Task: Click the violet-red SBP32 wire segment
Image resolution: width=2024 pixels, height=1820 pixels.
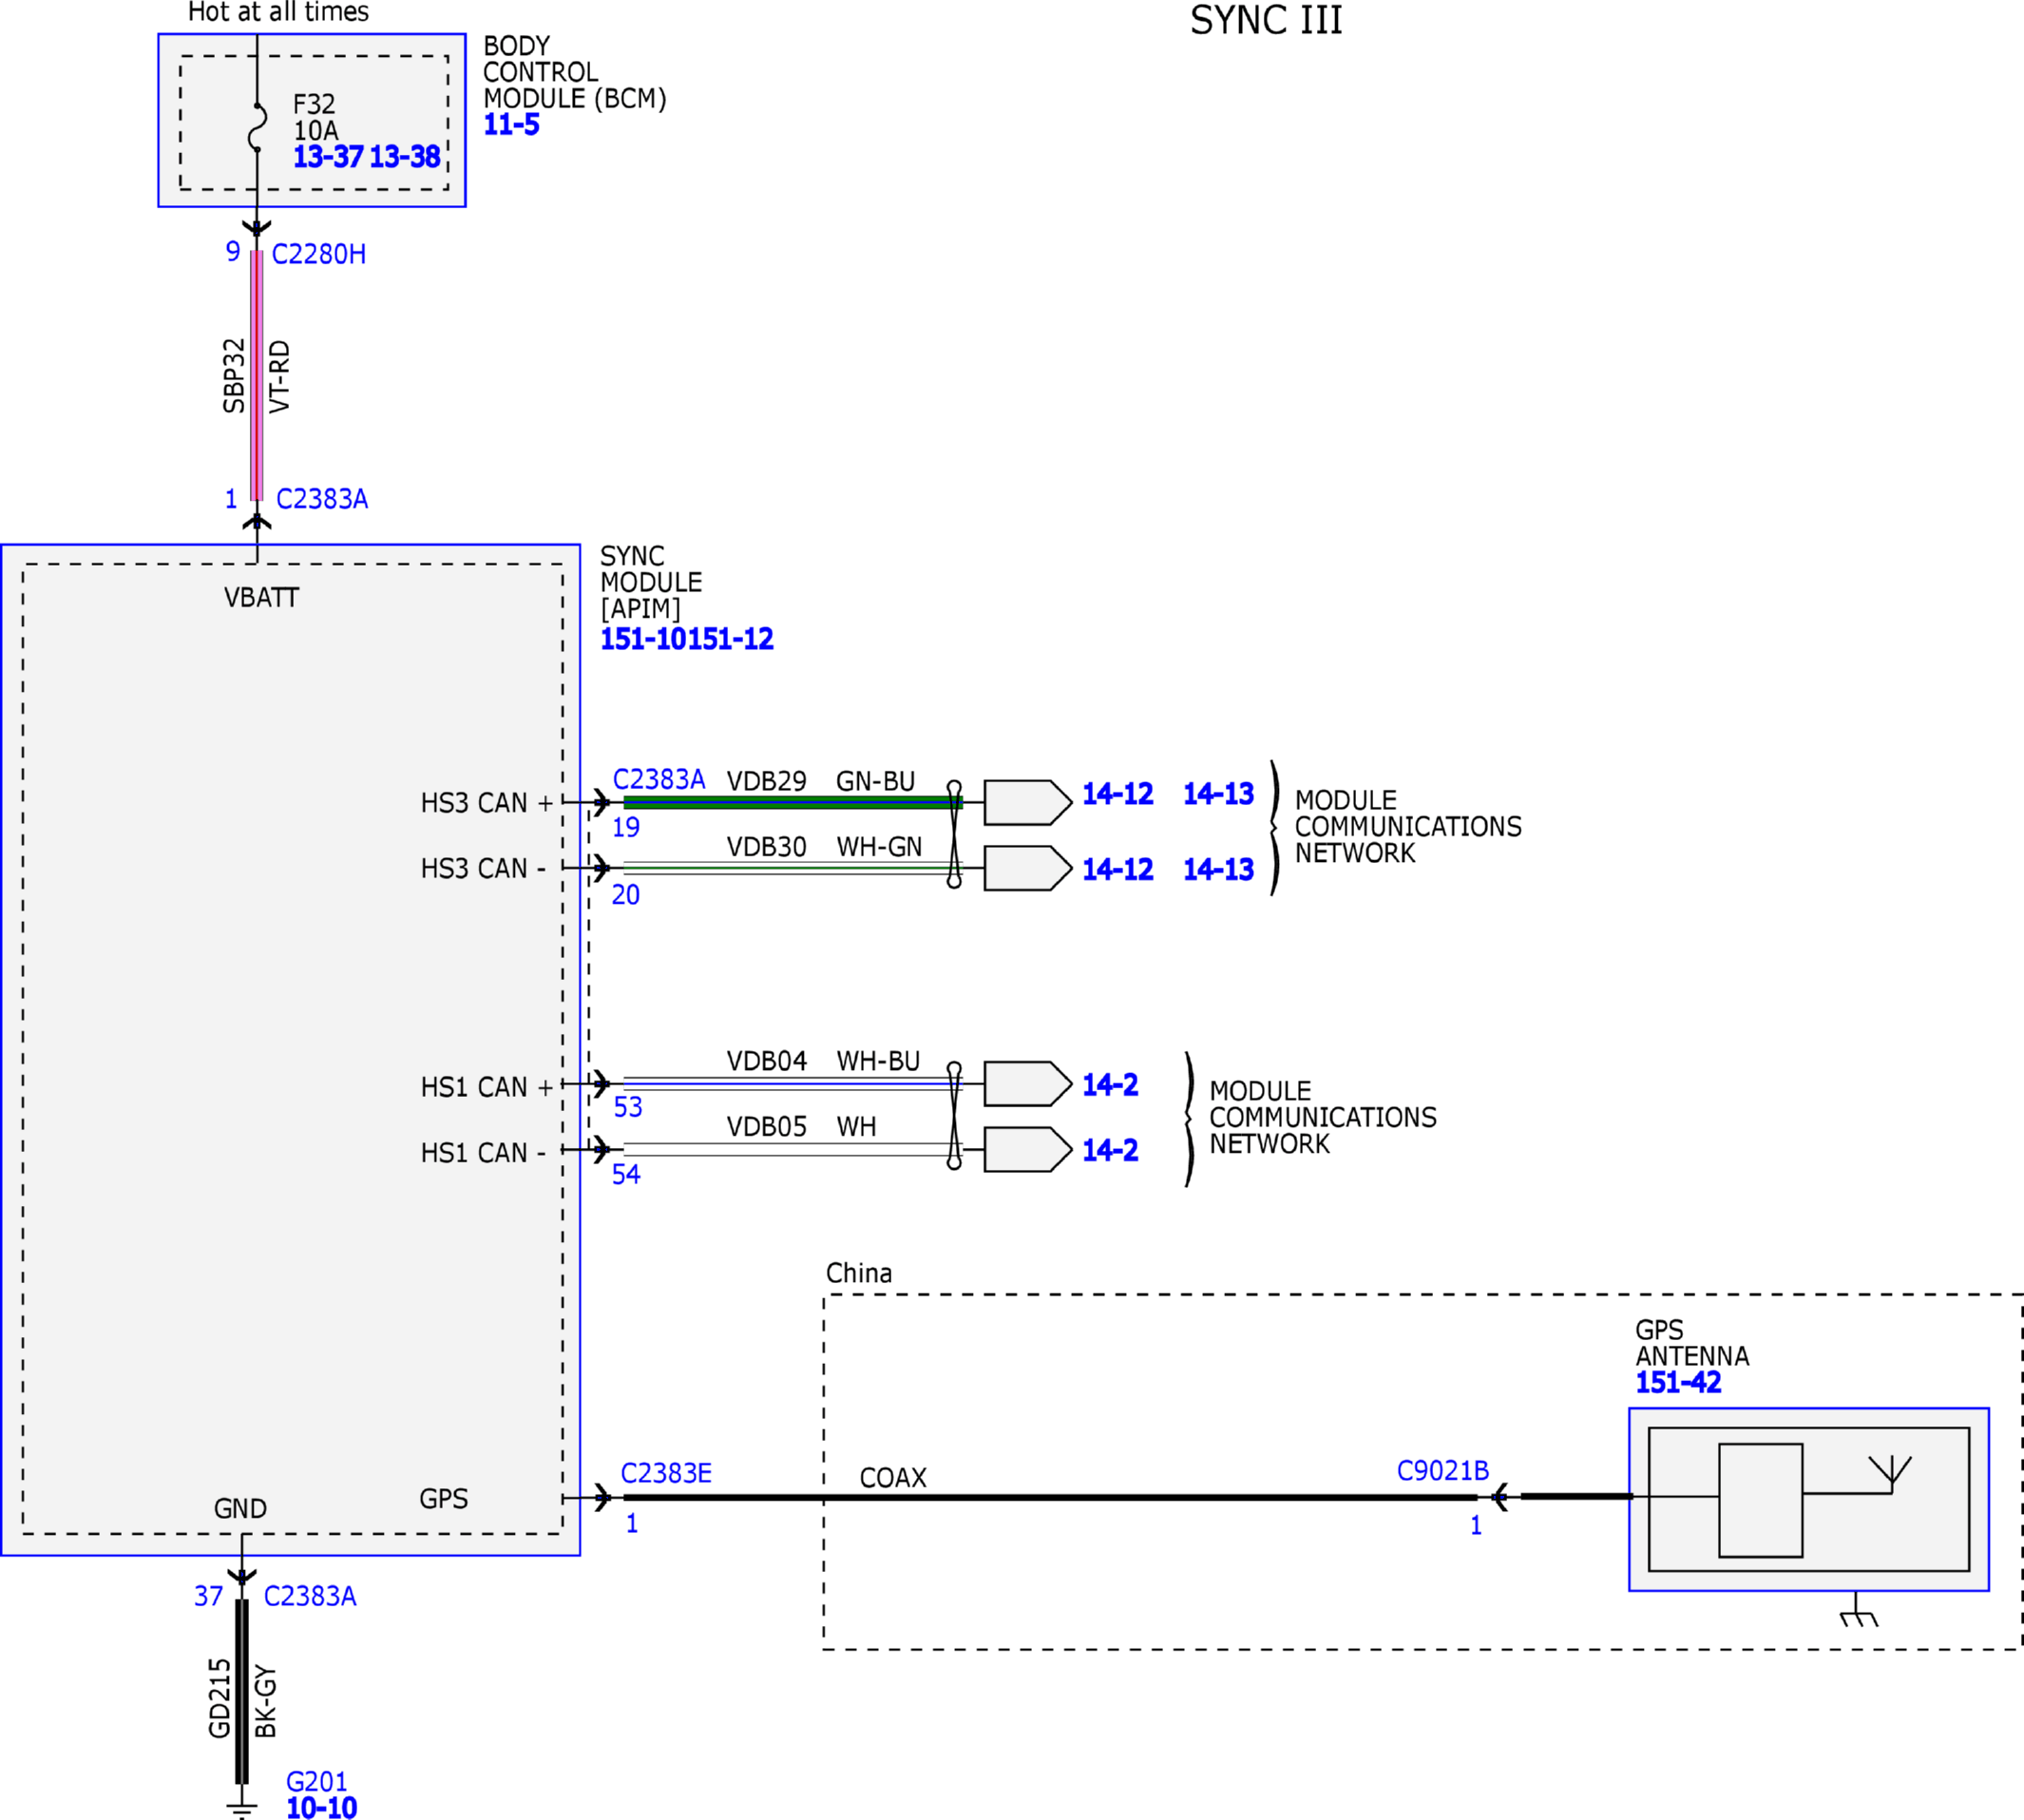Action: [257, 375]
